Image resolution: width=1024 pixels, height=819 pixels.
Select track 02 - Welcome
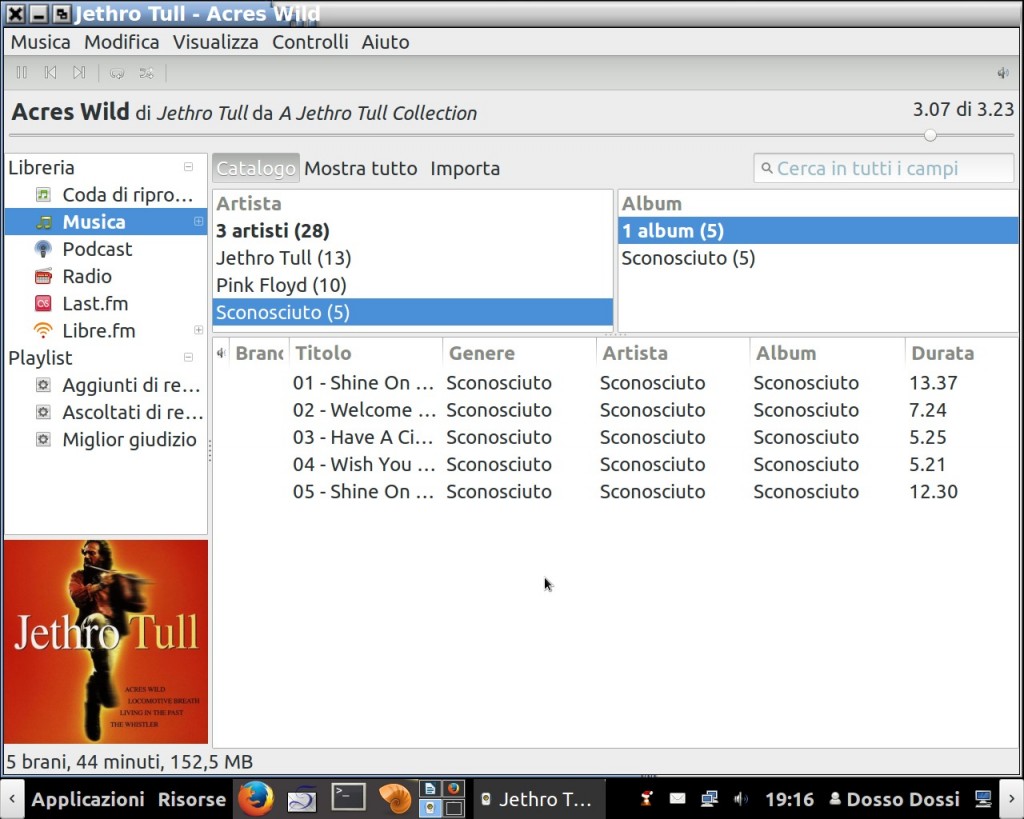point(615,410)
